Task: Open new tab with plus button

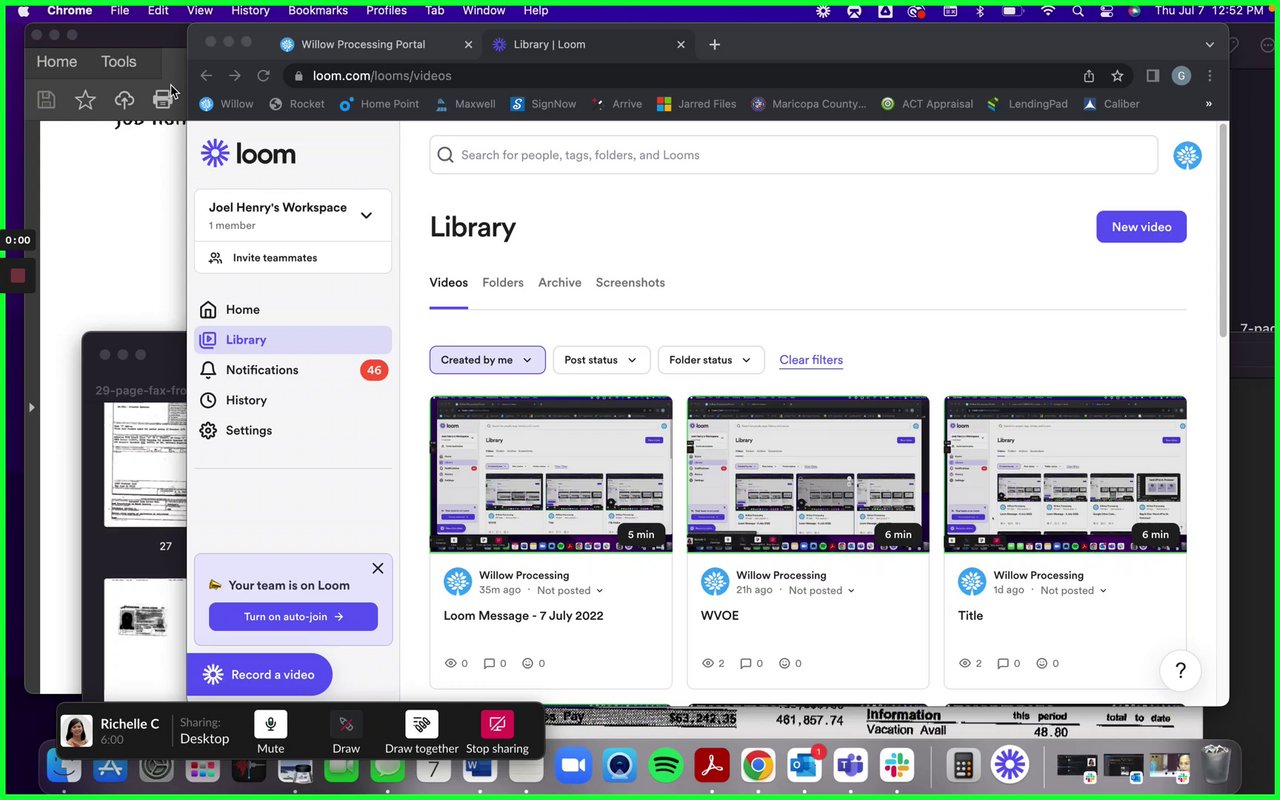Action: [714, 44]
